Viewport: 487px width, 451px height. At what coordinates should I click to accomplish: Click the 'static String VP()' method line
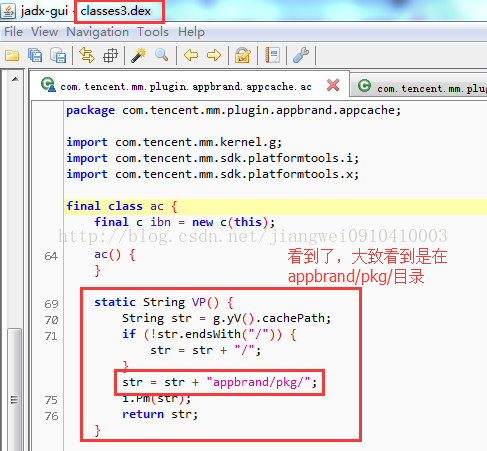[164, 302]
